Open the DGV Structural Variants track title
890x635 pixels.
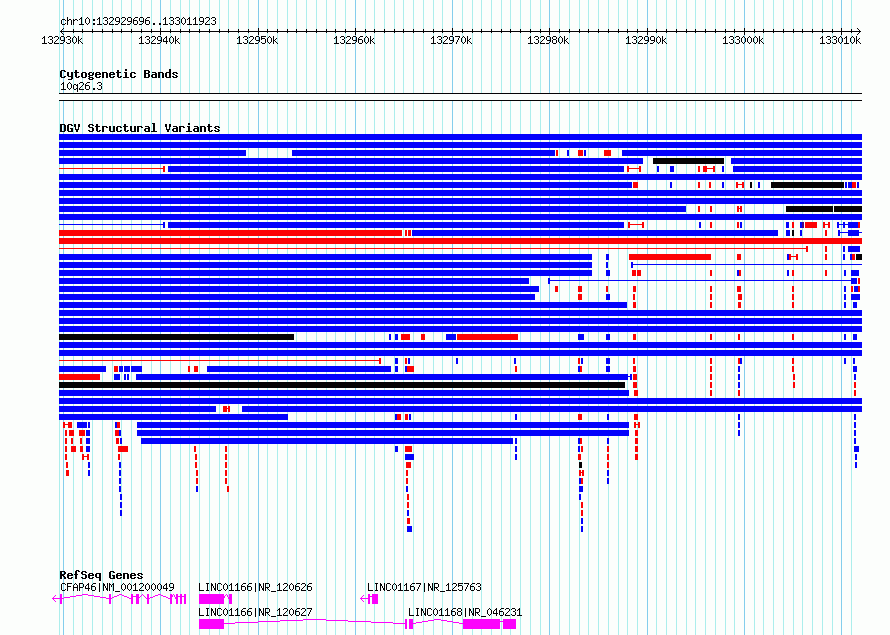click(x=140, y=128)
